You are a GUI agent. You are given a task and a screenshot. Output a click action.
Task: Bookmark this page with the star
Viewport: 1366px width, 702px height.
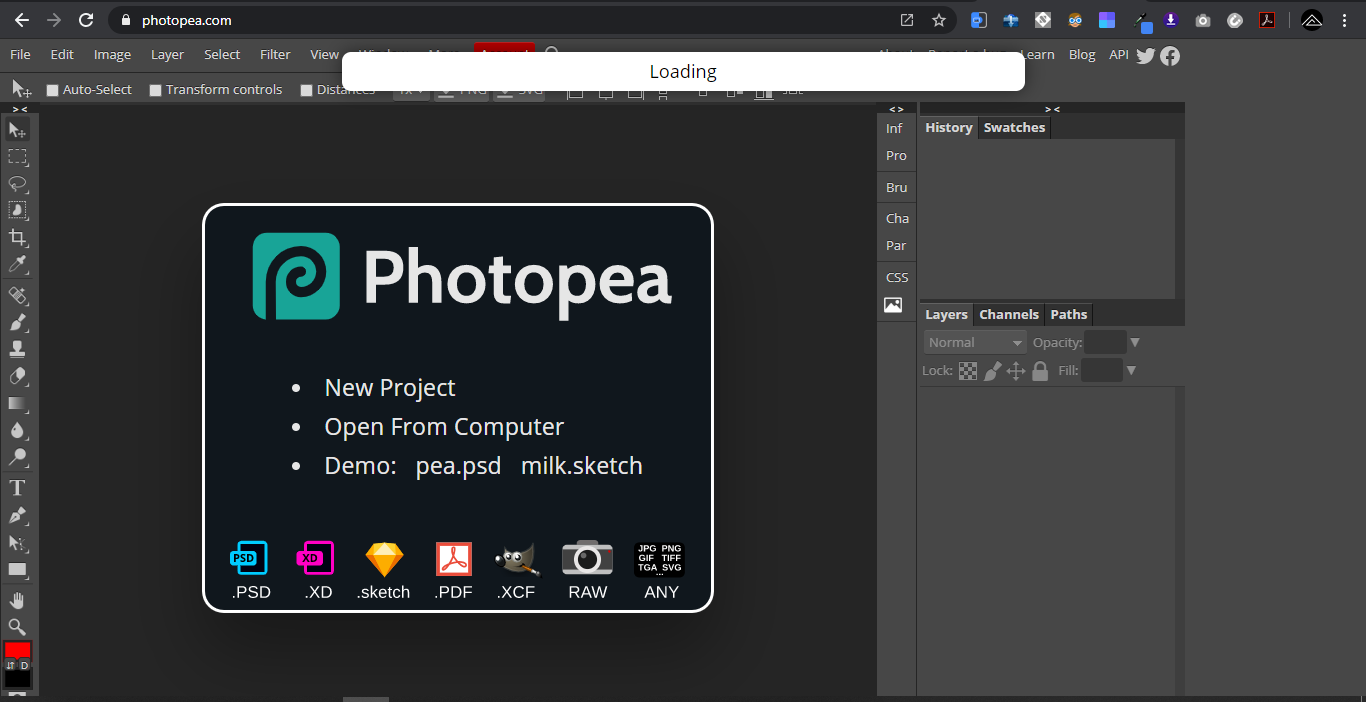tap(939, 20)
